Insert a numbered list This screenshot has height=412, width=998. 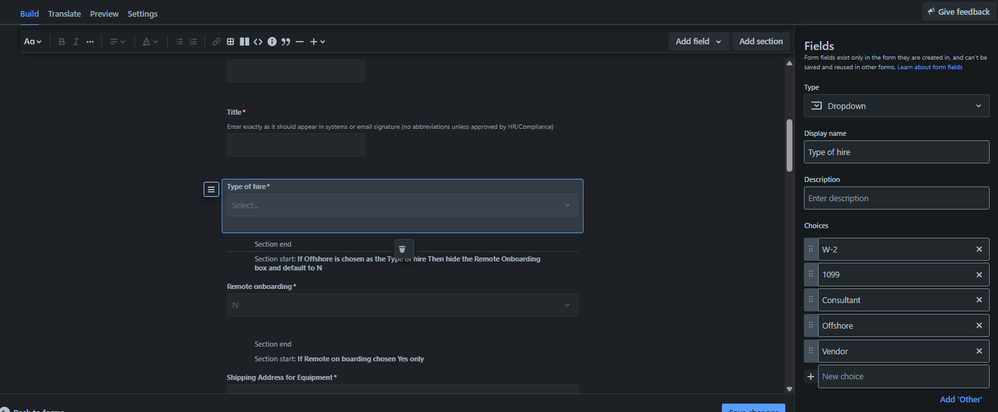point(193,41)
